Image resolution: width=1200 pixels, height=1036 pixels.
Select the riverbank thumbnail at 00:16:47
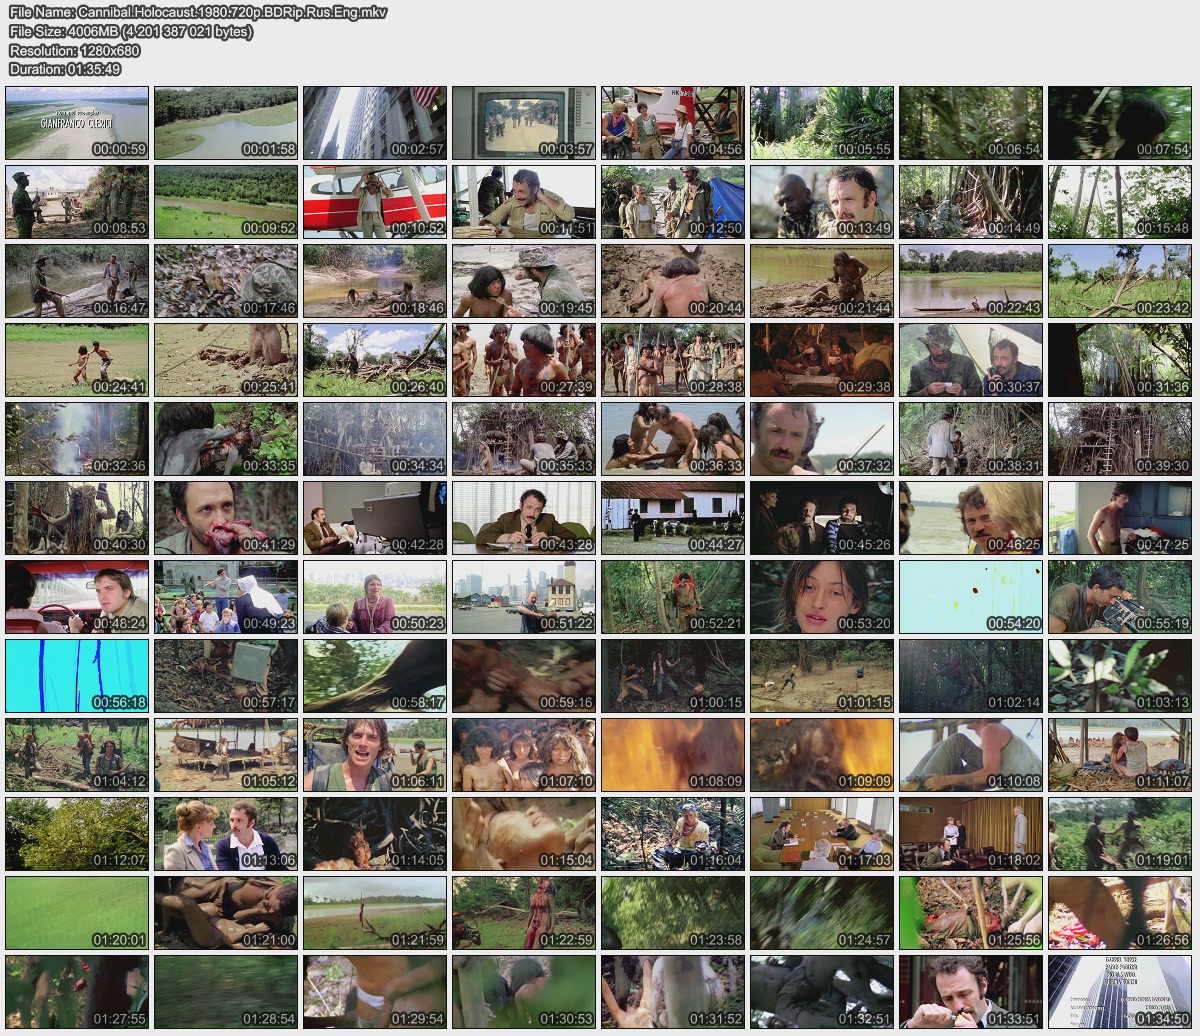tap(77, 281)
